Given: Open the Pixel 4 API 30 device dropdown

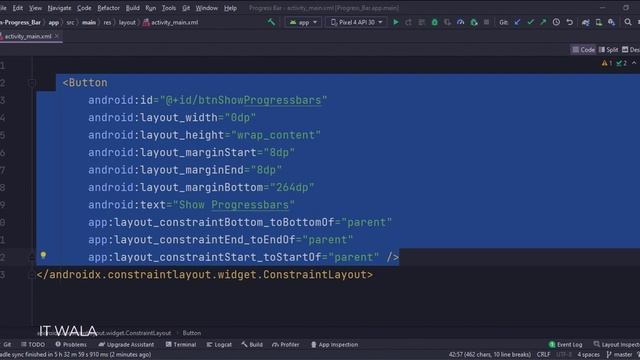Looking at the screenshot, I should point(356,22).
